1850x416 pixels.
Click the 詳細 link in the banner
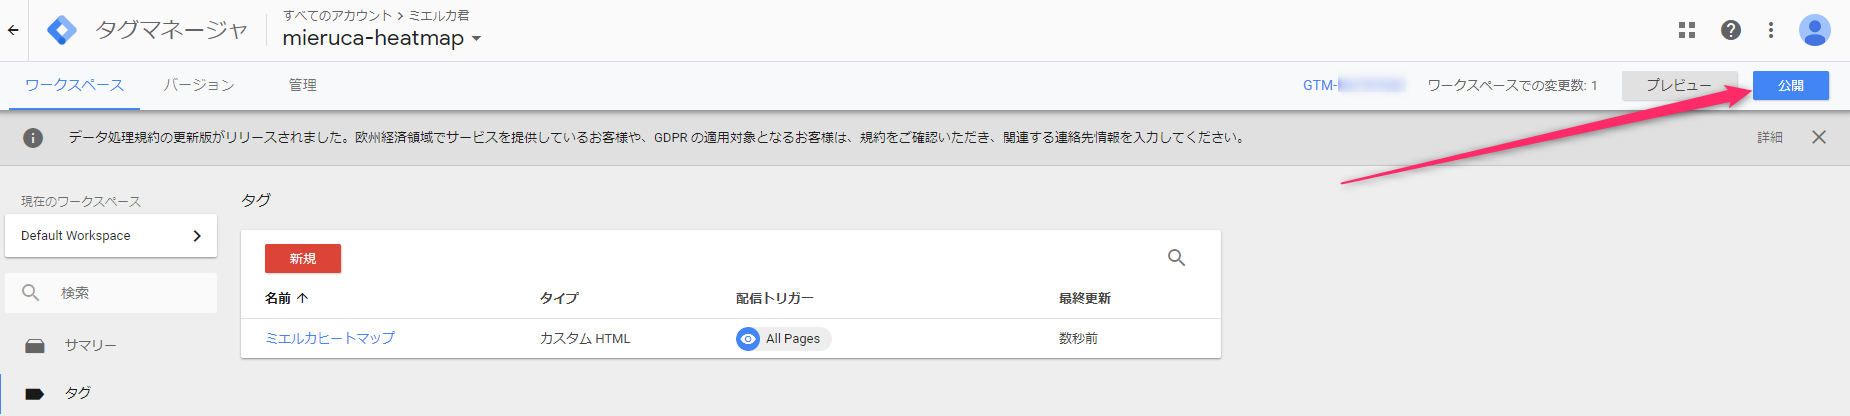pyautogui.click(x=1770, y=138)
